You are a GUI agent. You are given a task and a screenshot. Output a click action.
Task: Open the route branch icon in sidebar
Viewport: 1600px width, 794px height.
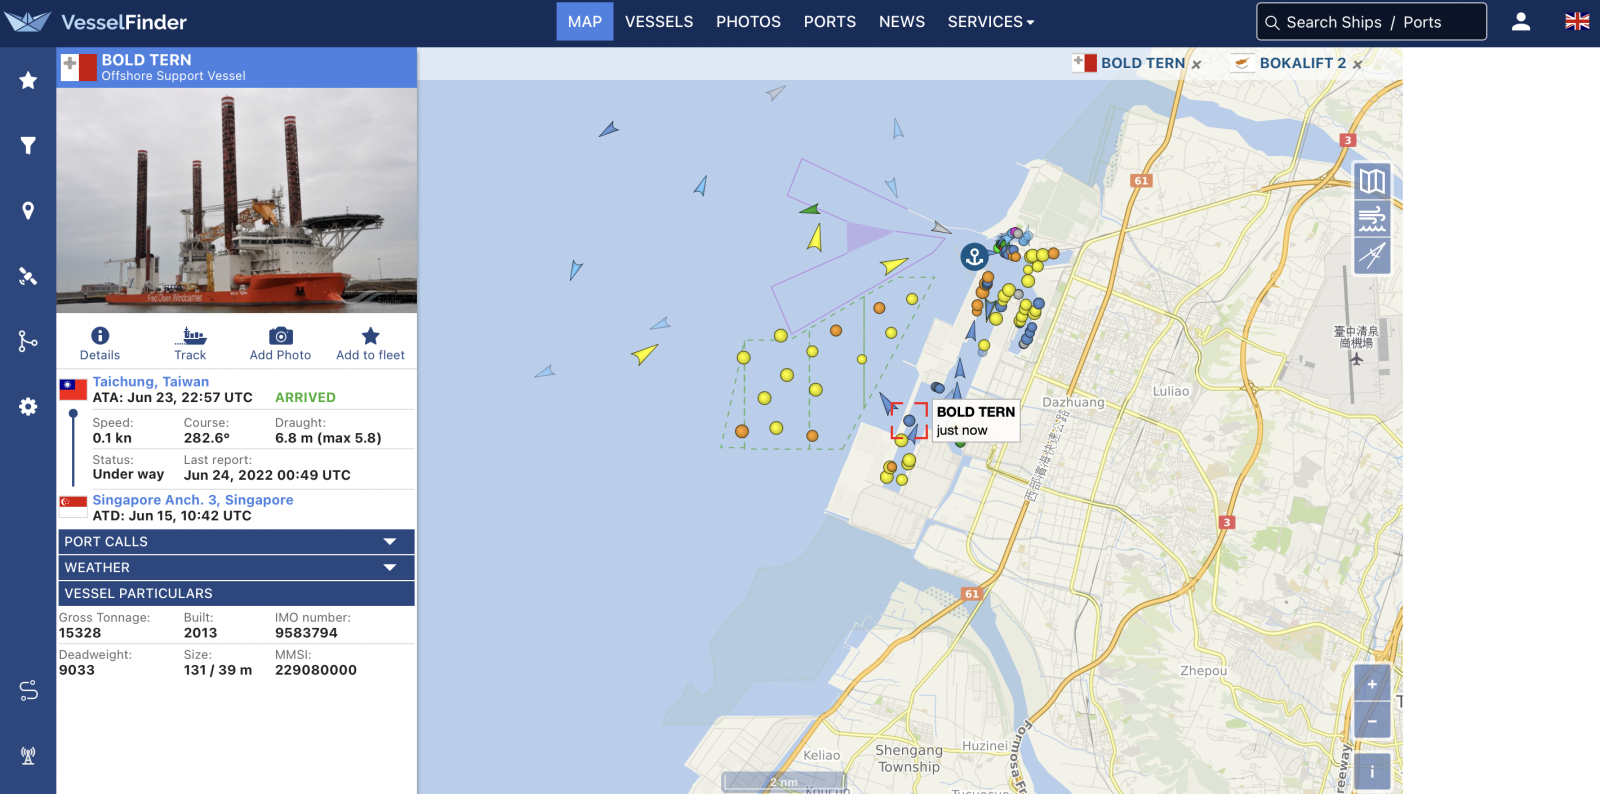point(28,341)
